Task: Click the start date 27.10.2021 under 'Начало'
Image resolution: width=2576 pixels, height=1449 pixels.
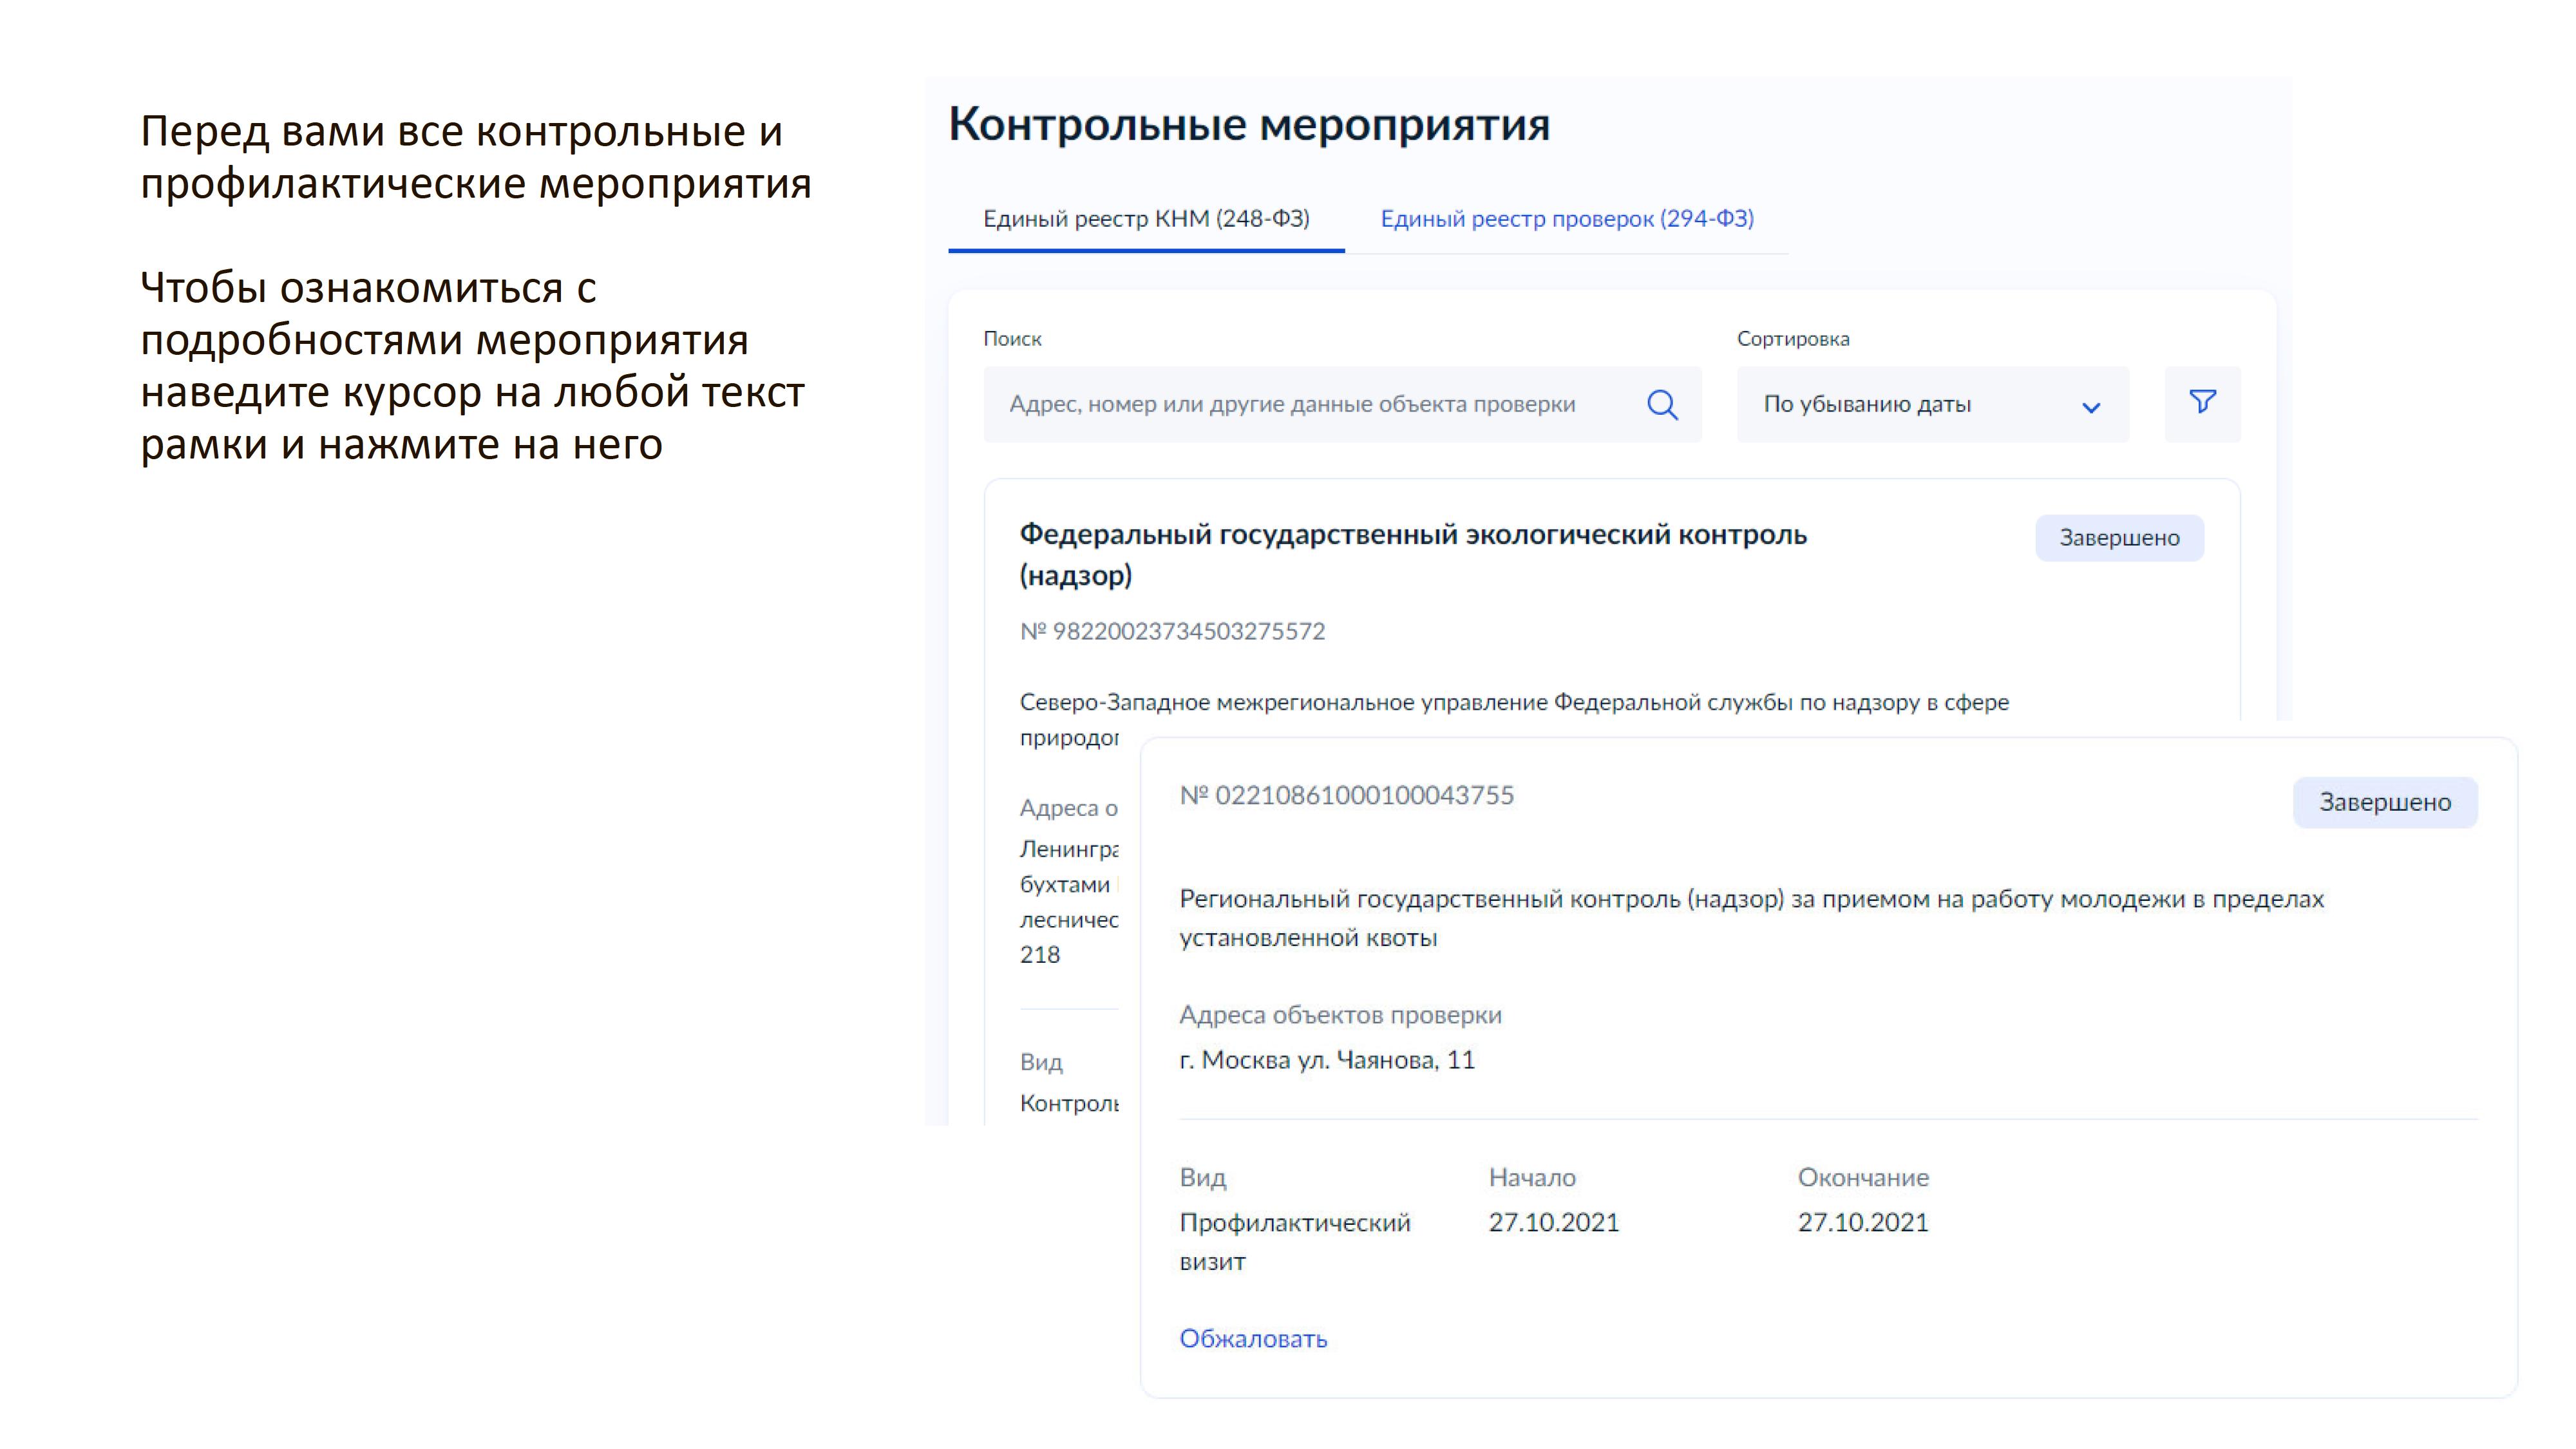Action: [1553, 1222]
